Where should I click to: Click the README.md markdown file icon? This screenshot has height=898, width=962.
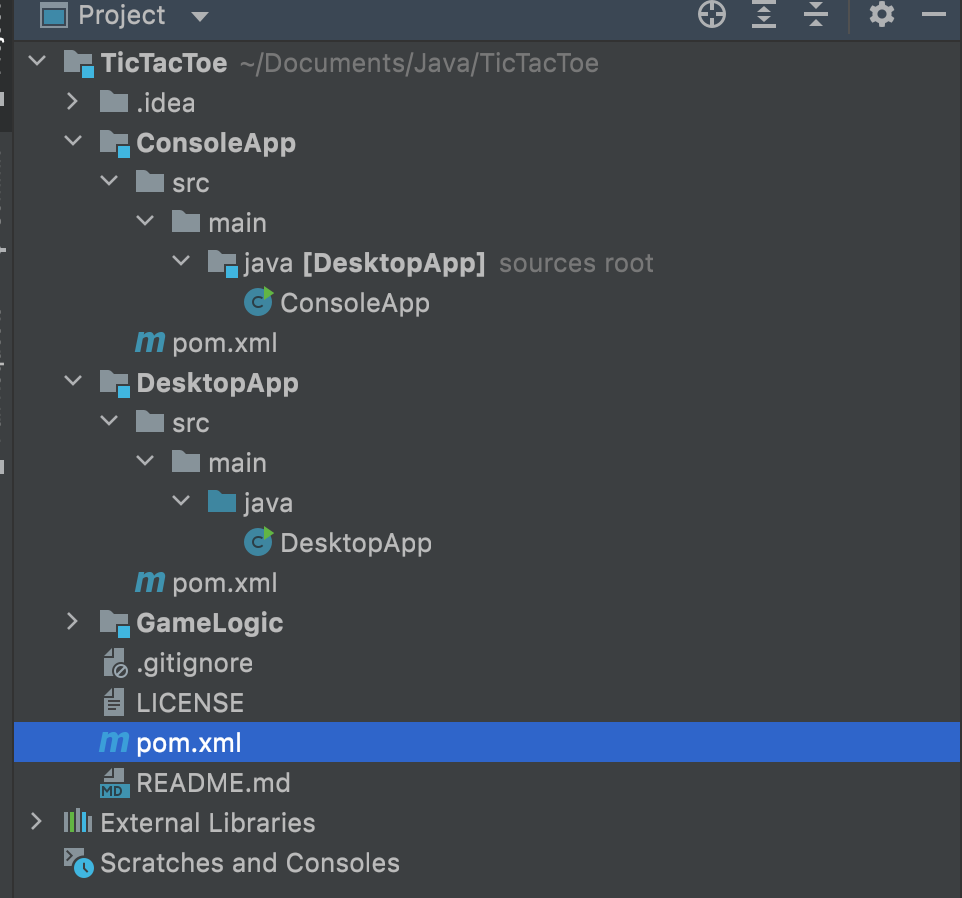(115, 783)
